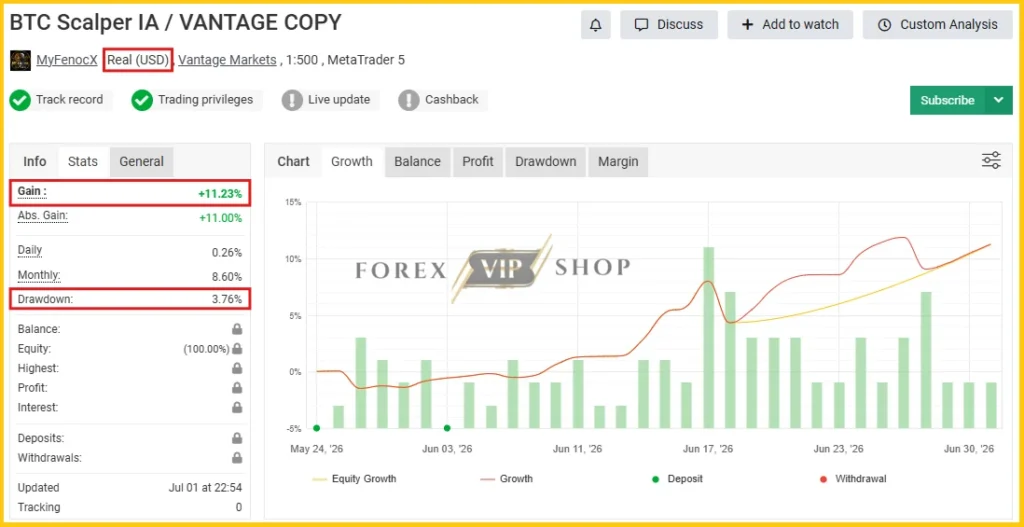
Task: Switch to the General tab
Action: 142,161
